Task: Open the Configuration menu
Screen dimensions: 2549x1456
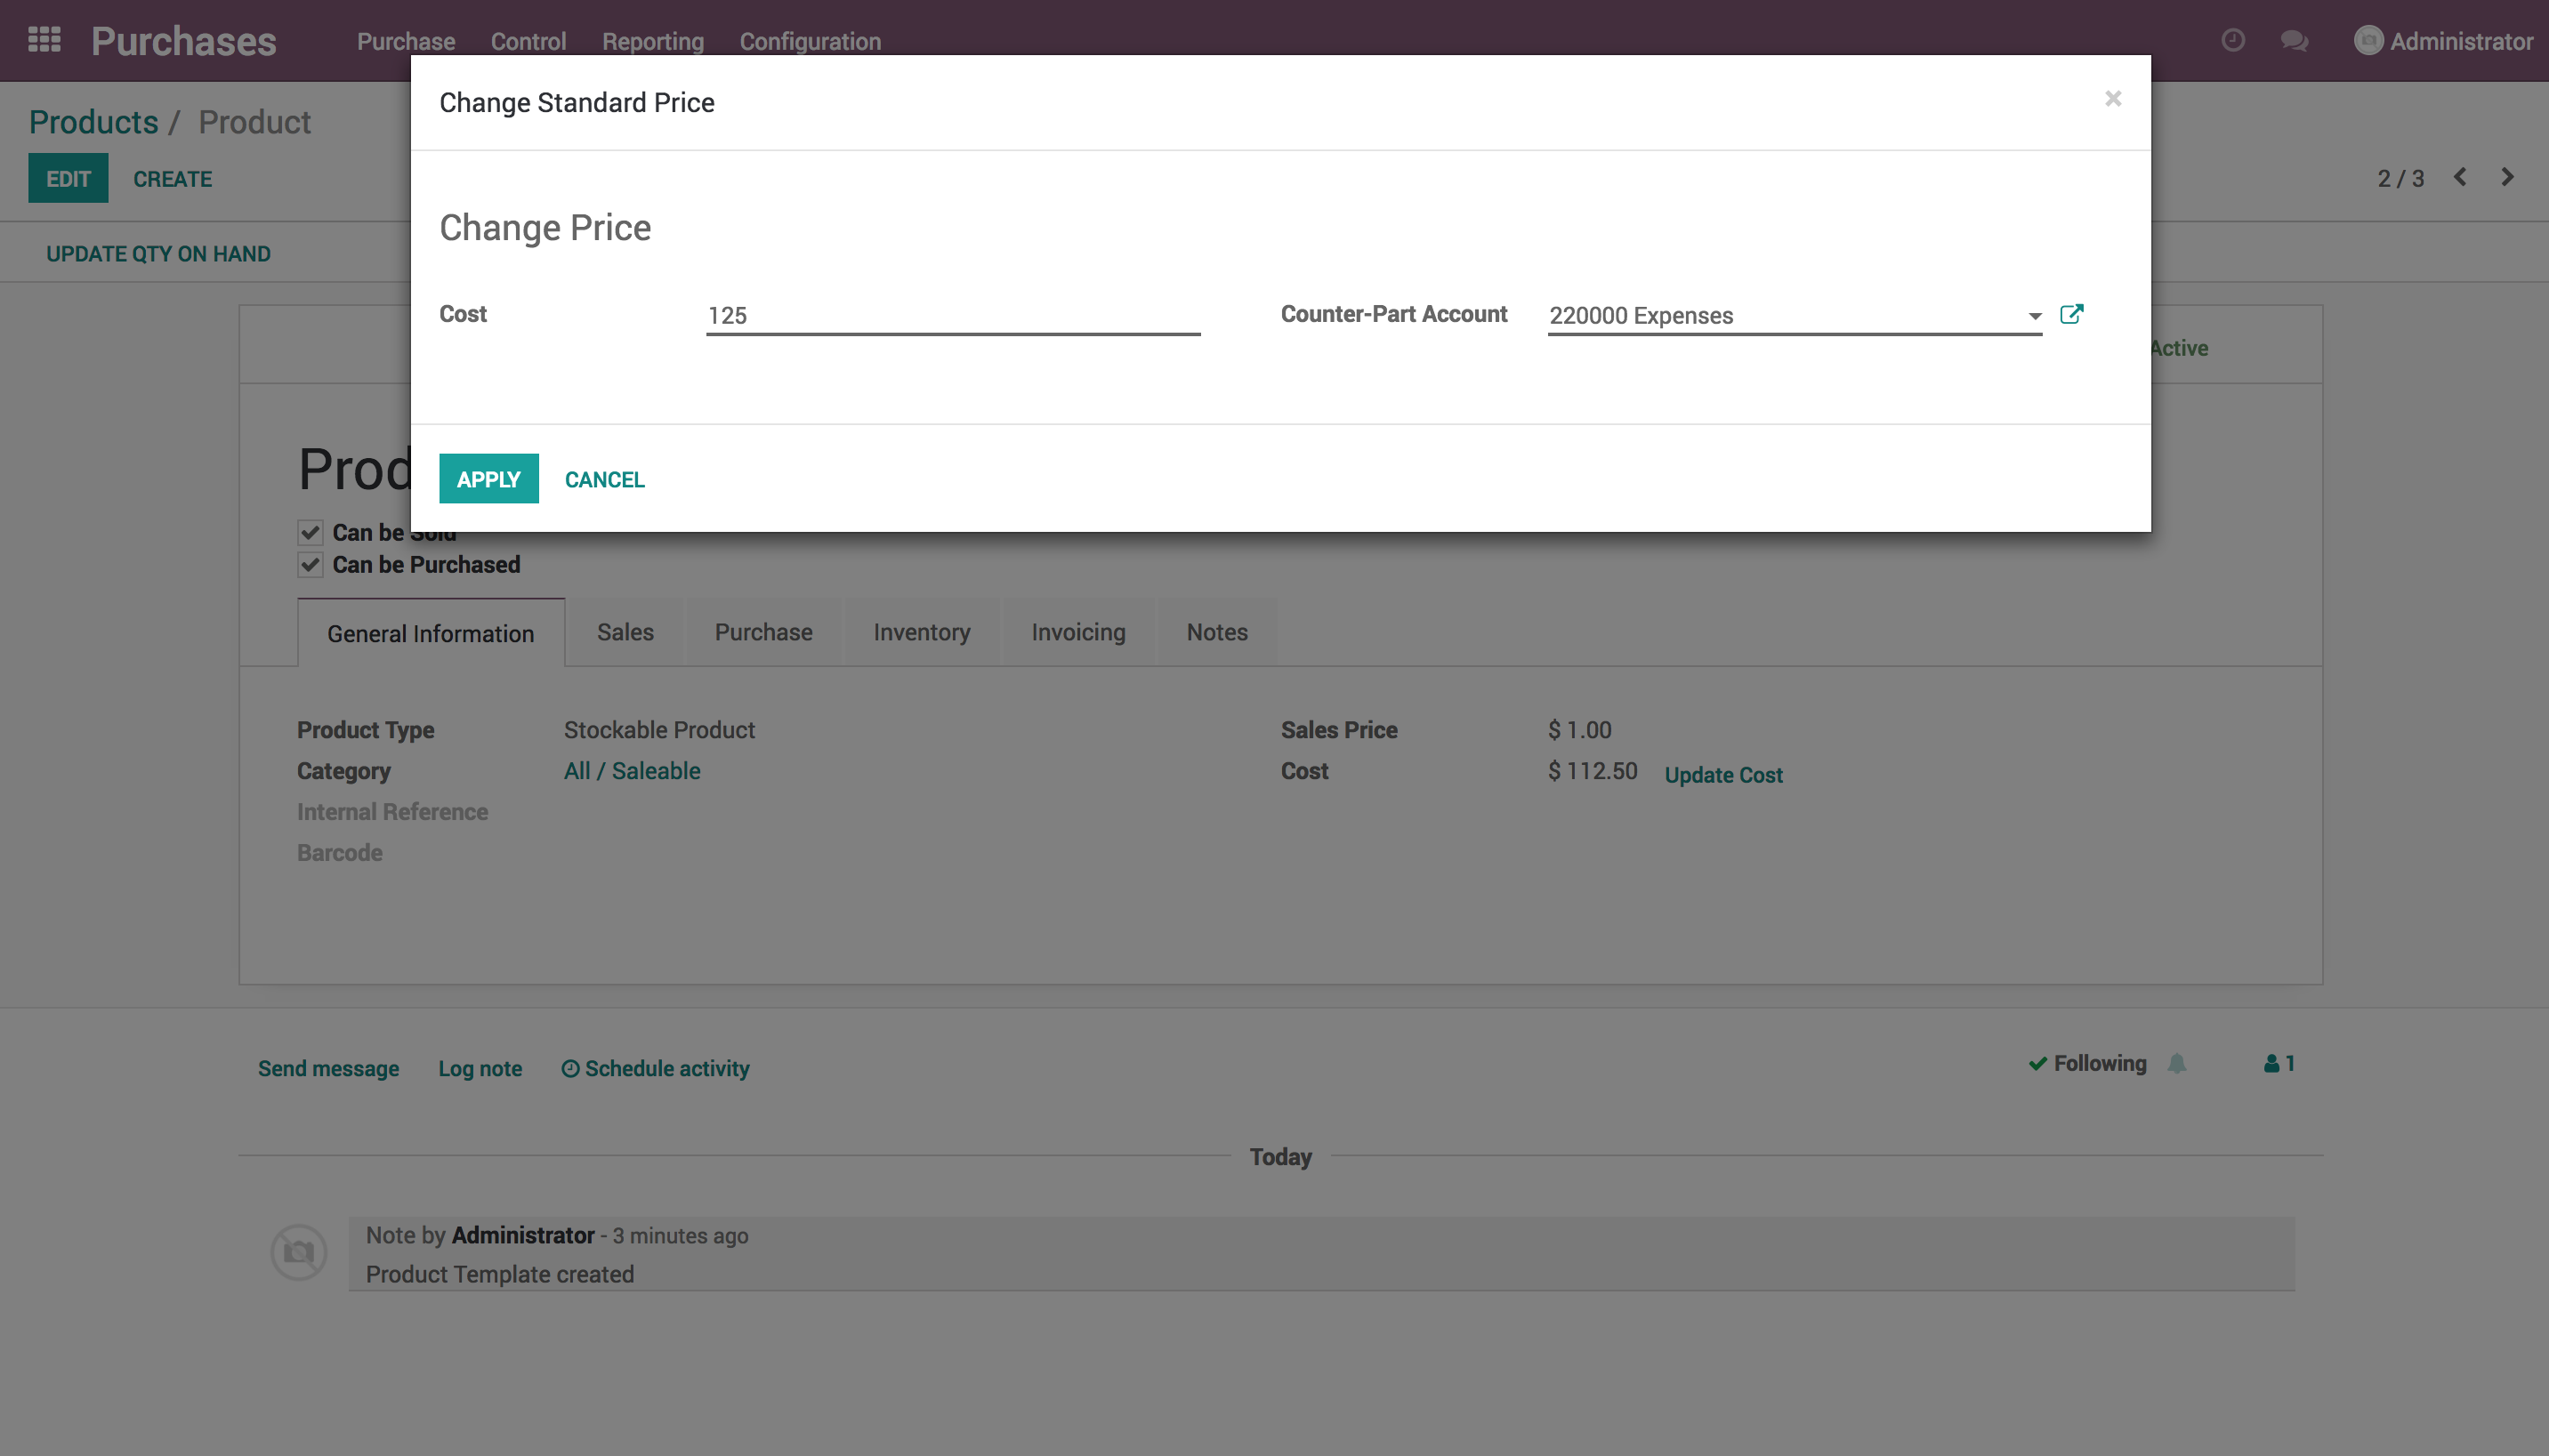Action: pos(809,41)
